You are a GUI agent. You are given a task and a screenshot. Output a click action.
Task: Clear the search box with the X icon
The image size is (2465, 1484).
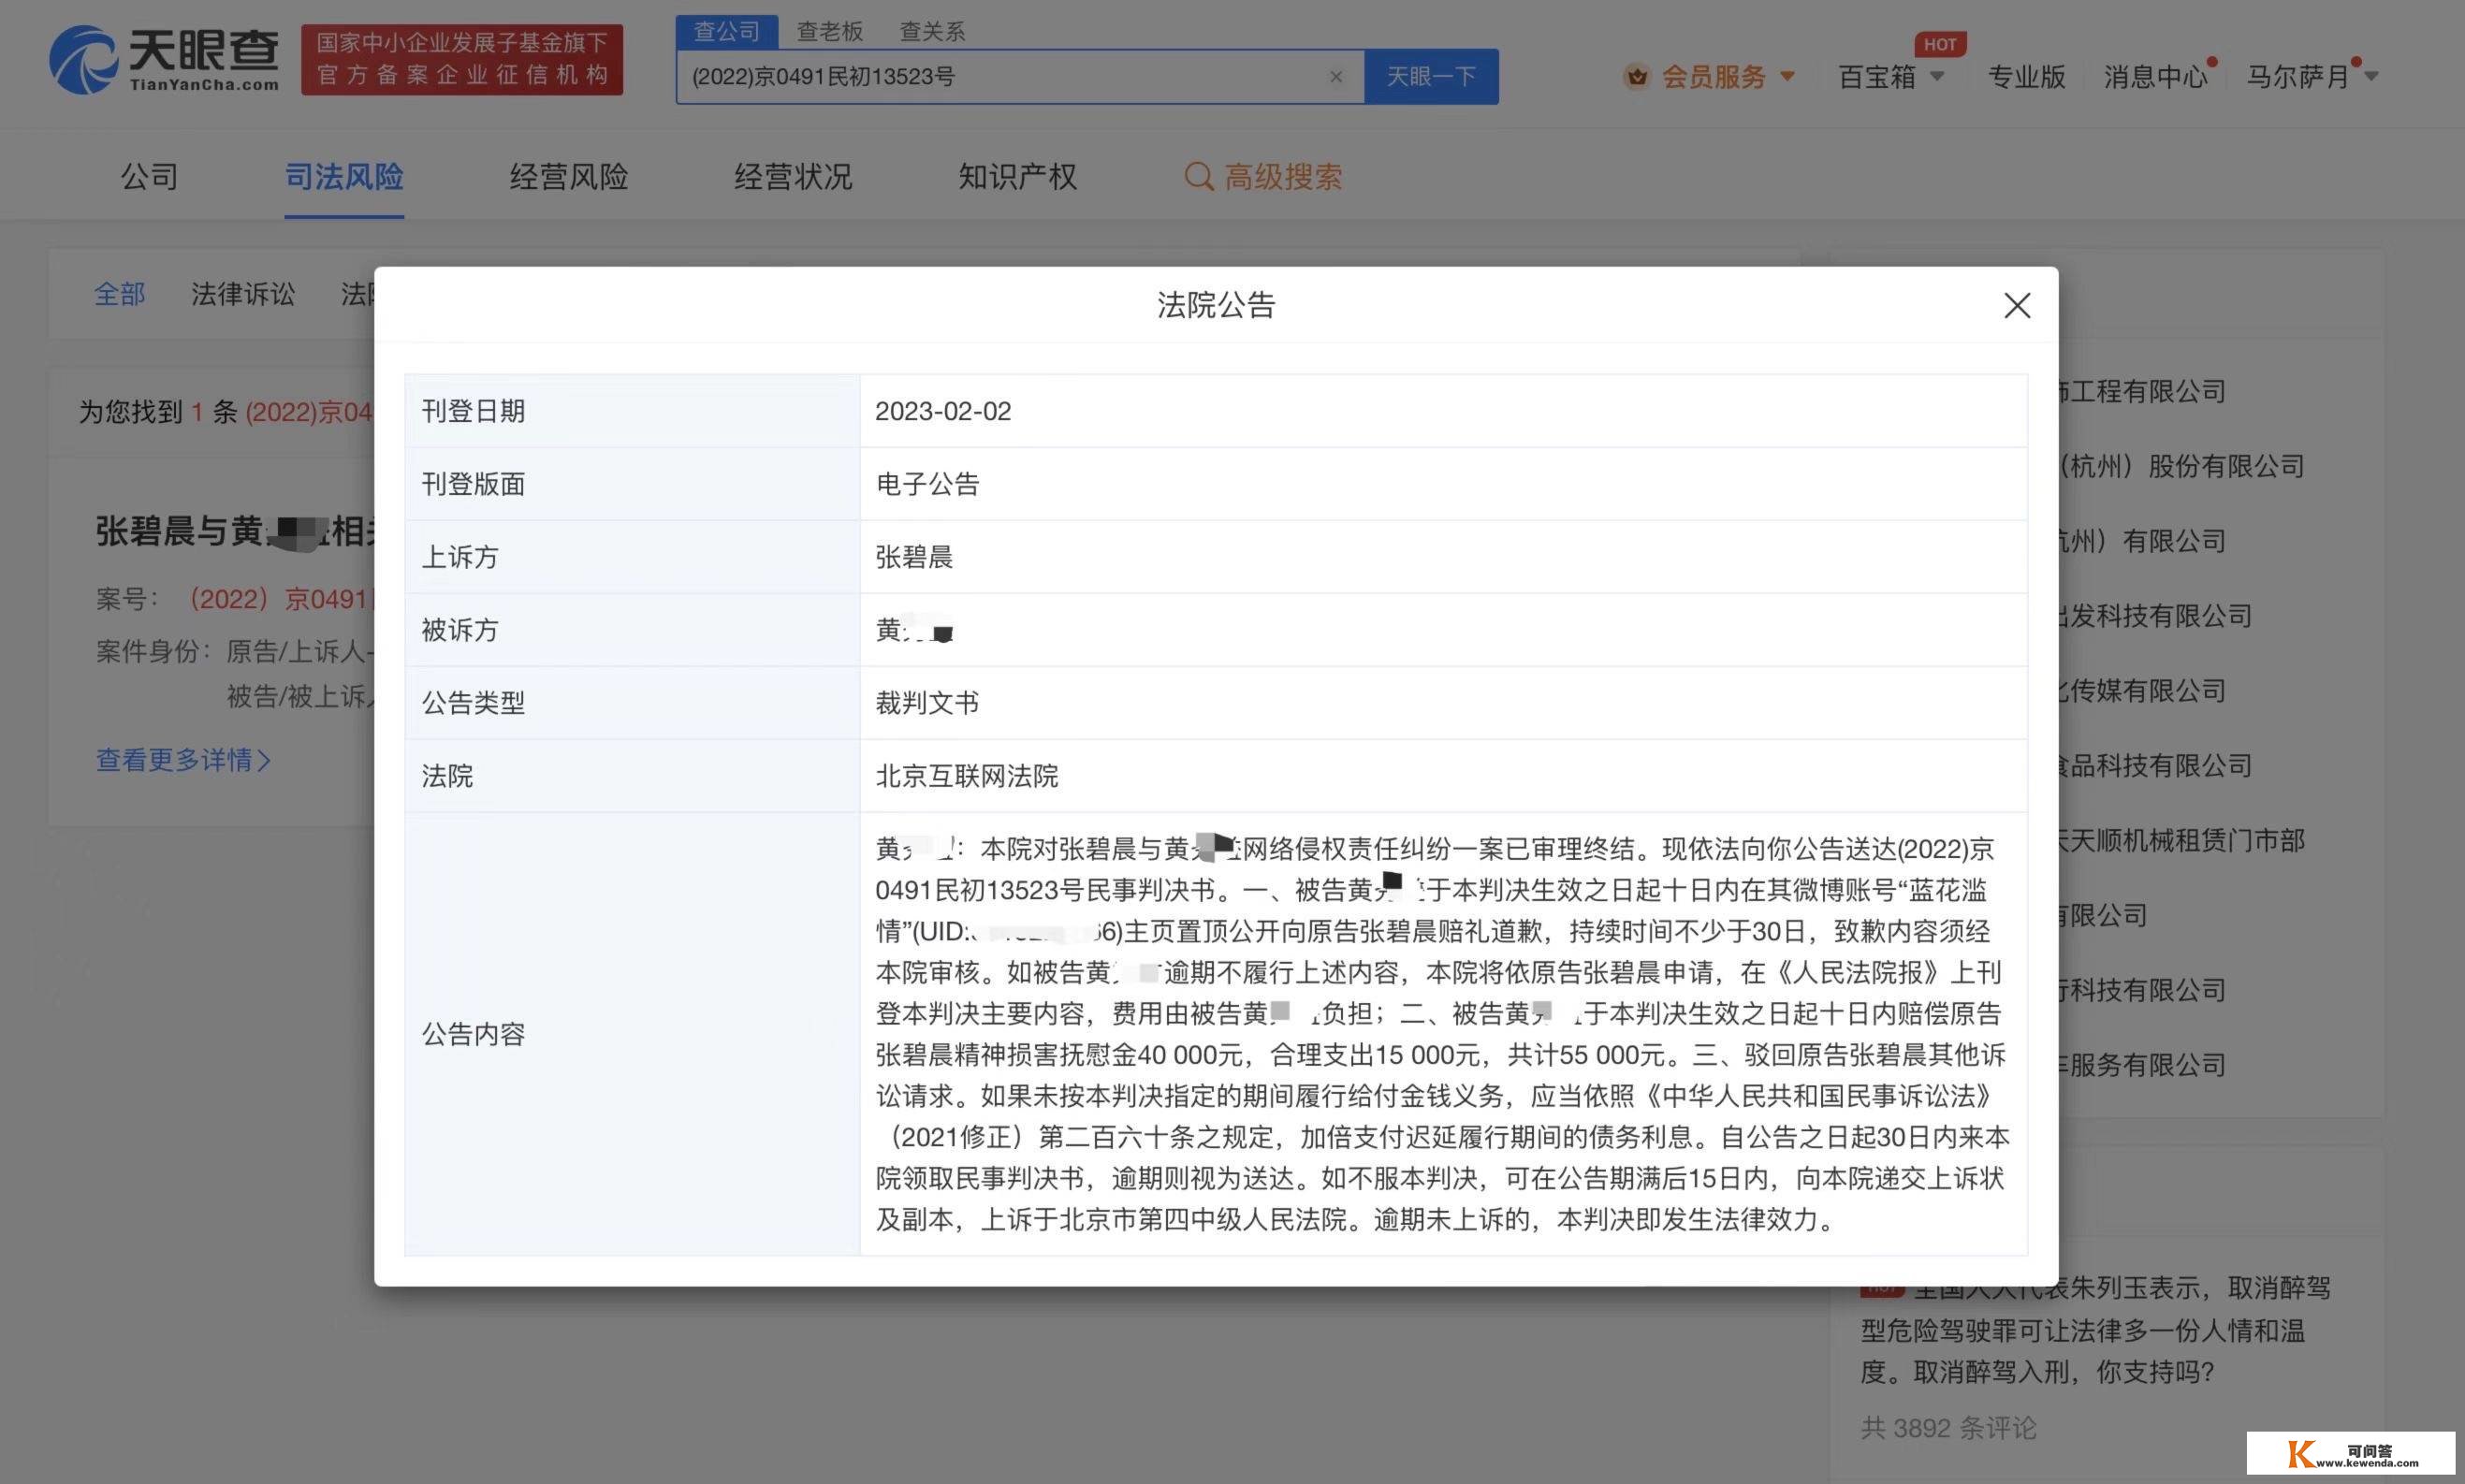click(1335, 77)
